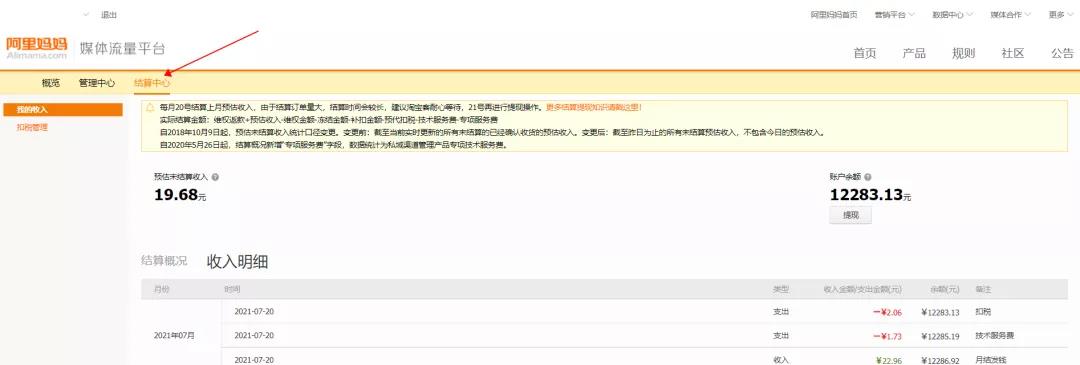The width and height of the screenshot is (1080, 365).
Task: Click 余额(元) column header
Action: tap(944, 289)
